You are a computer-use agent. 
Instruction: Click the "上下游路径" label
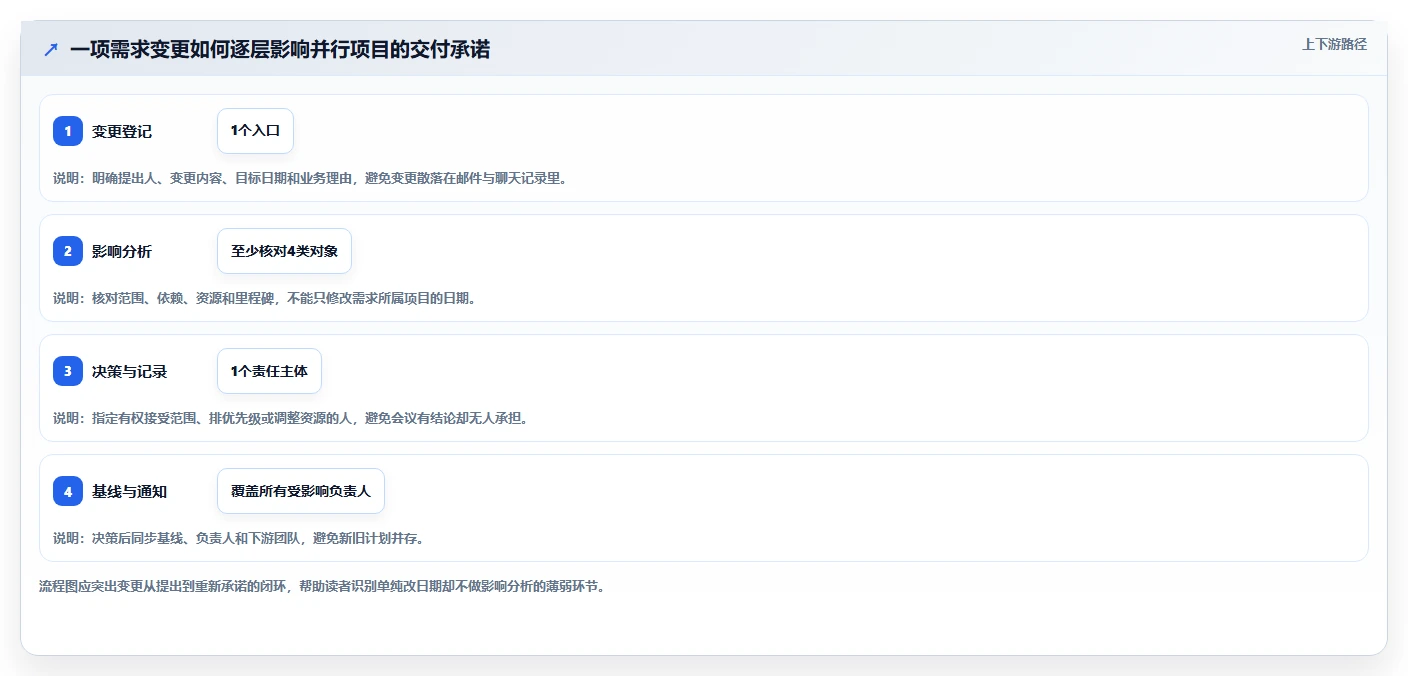(x=1334, y=44)
